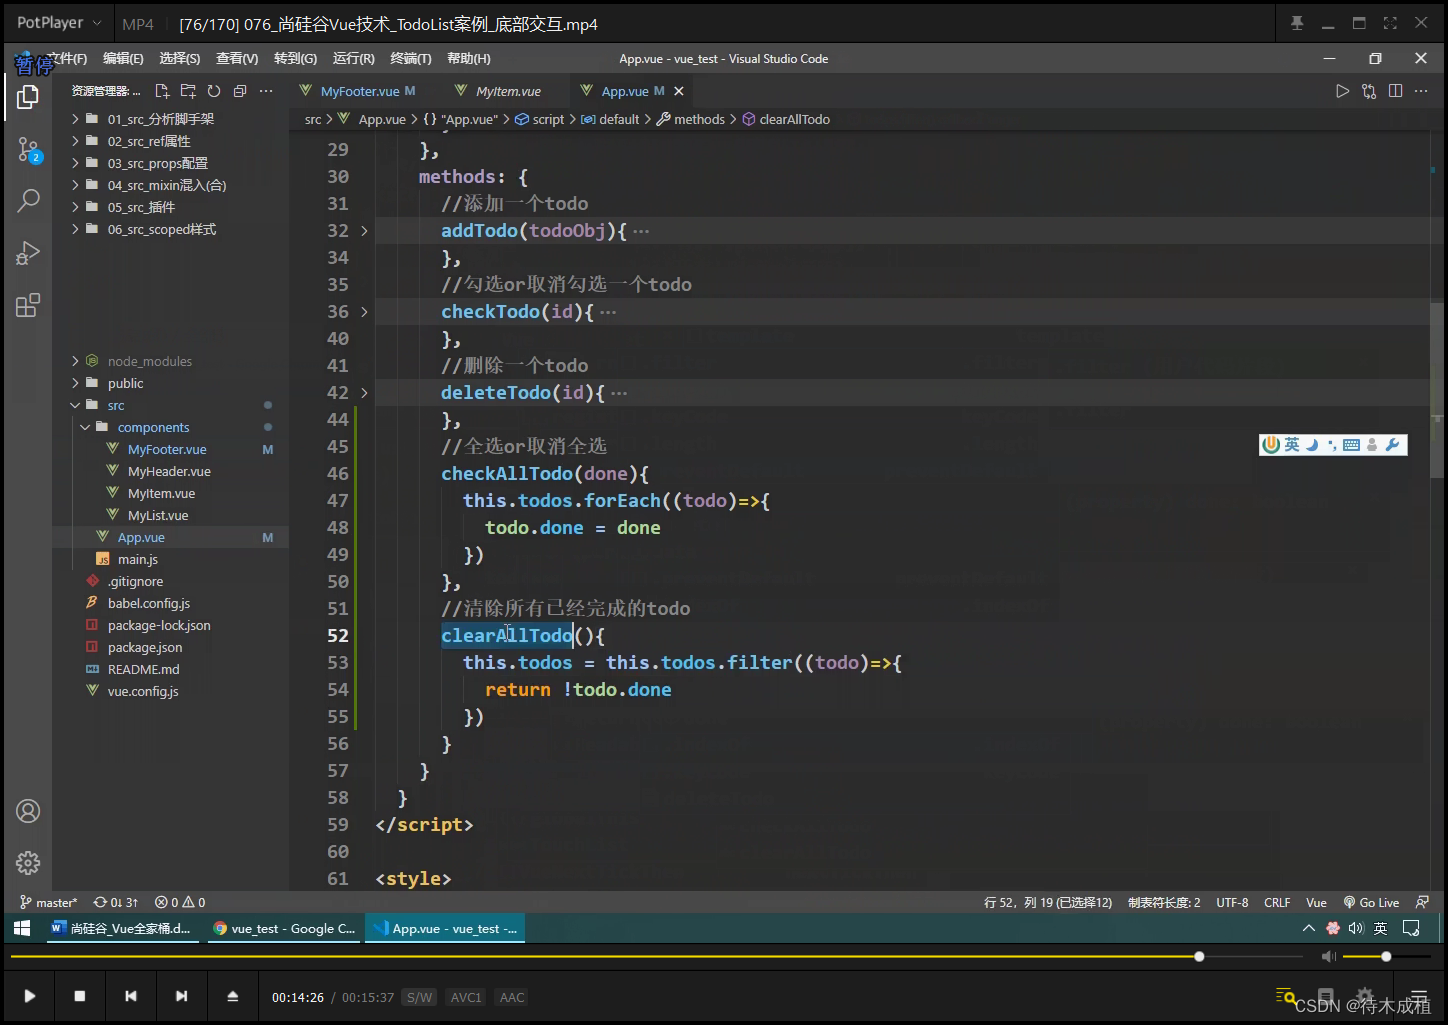Open the Explorer view in activity bar
The width and height of the screenshot is (1448, 1025).
(28, 97)
